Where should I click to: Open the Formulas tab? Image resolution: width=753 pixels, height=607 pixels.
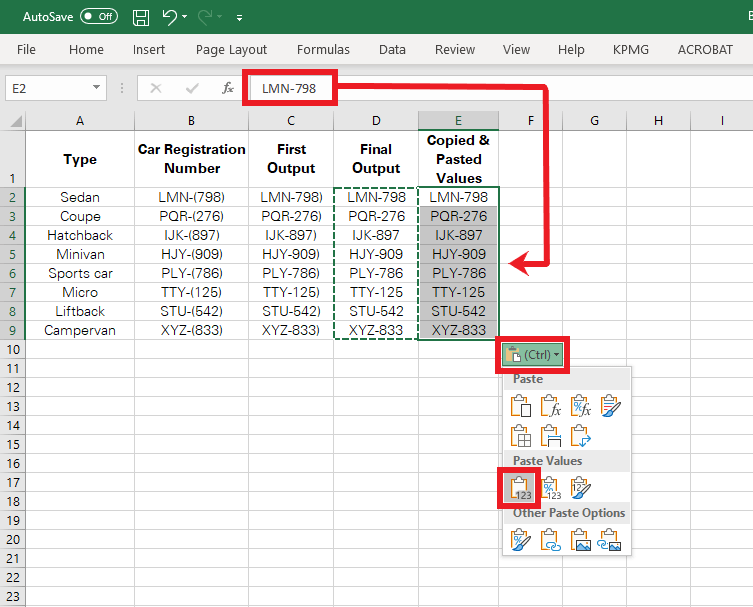tap(323, 49)
